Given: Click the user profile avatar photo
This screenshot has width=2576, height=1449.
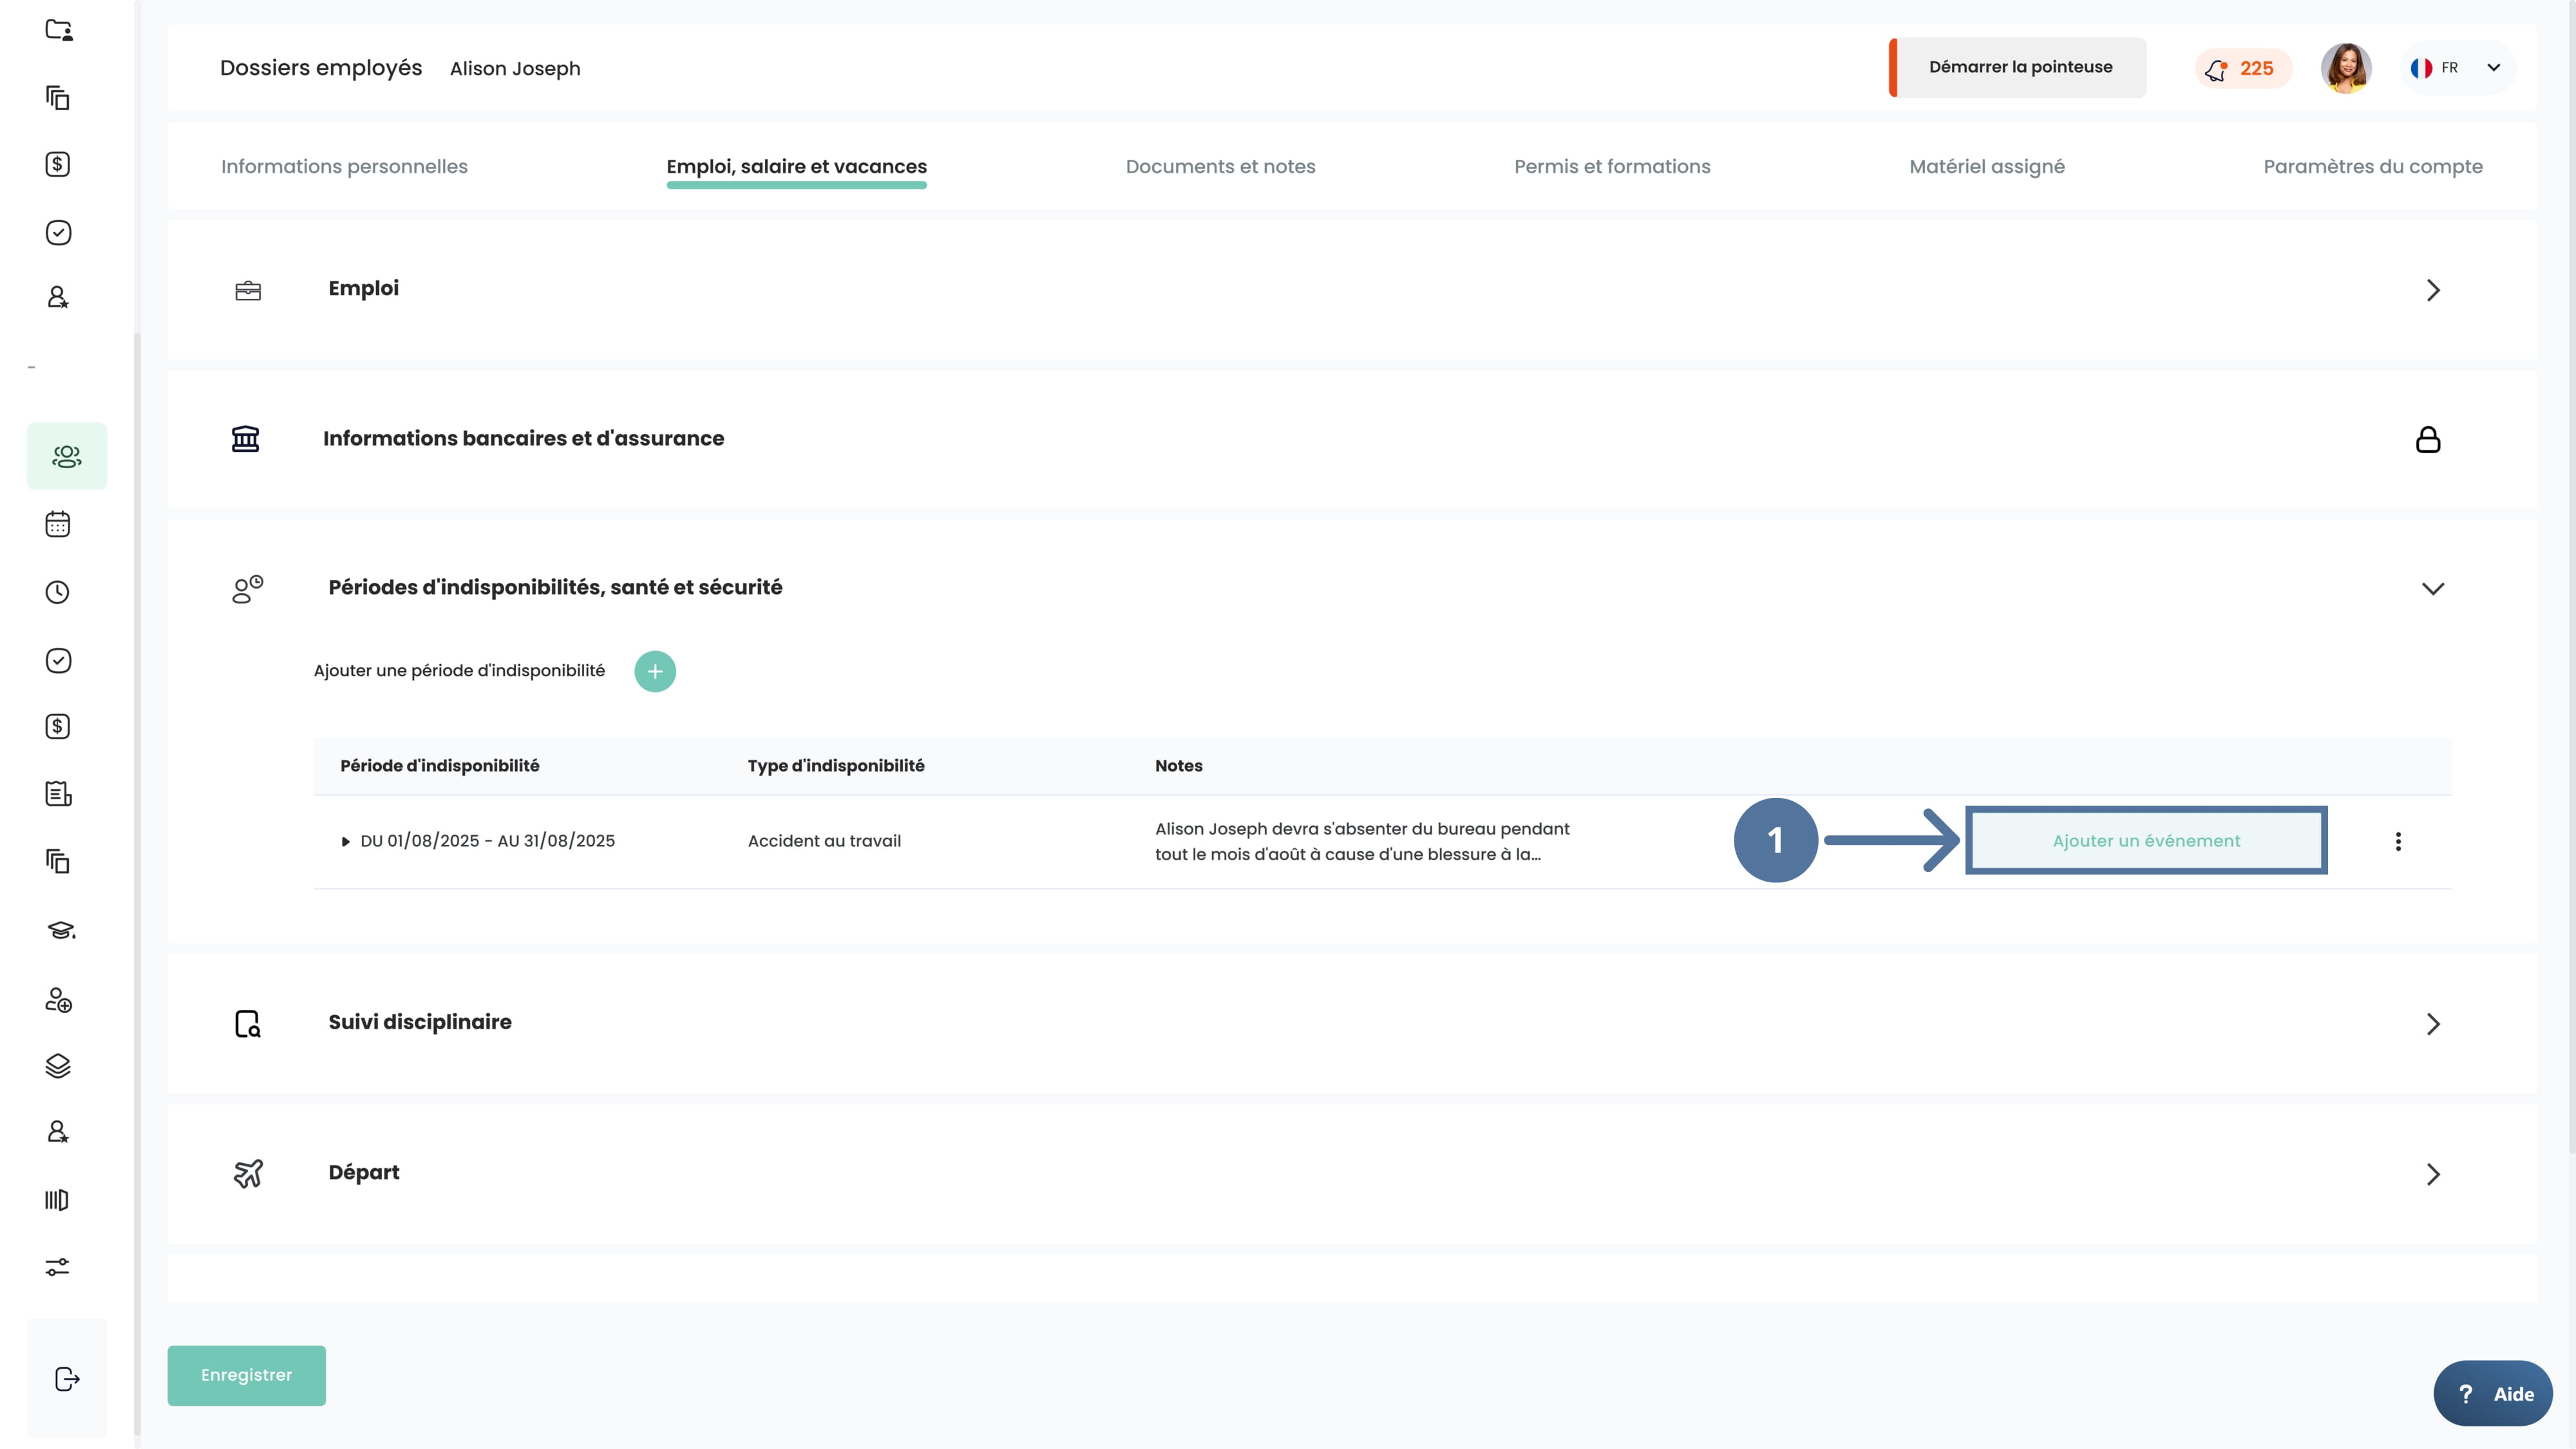Looking at the screenshot, I should tap(2345, 68).
